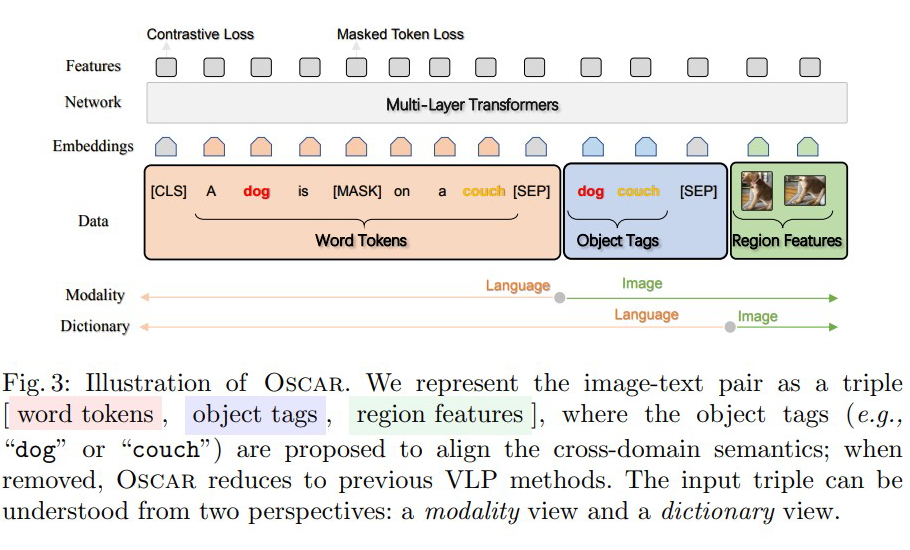This screenshot has width=910, height=550.
Task: Click the 'Modality' row label
Action: click(x=95, y=295)
